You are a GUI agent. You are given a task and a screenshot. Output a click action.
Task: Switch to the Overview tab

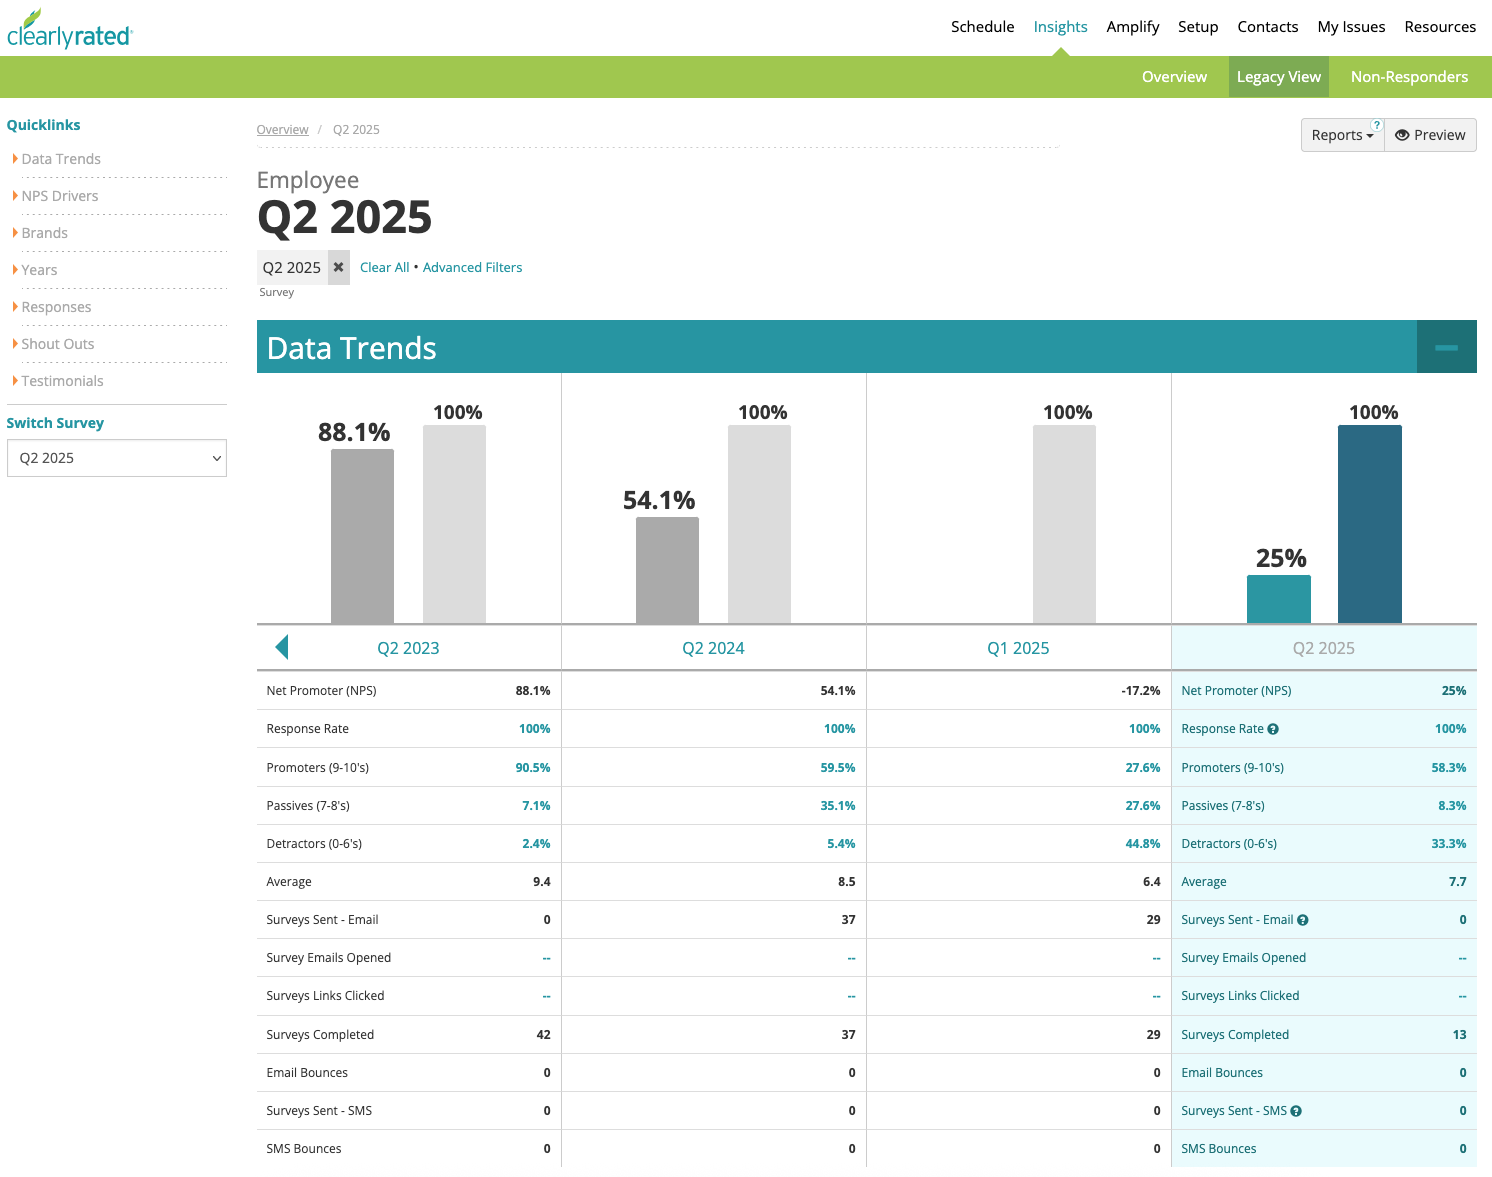[x=1174, y=77]
